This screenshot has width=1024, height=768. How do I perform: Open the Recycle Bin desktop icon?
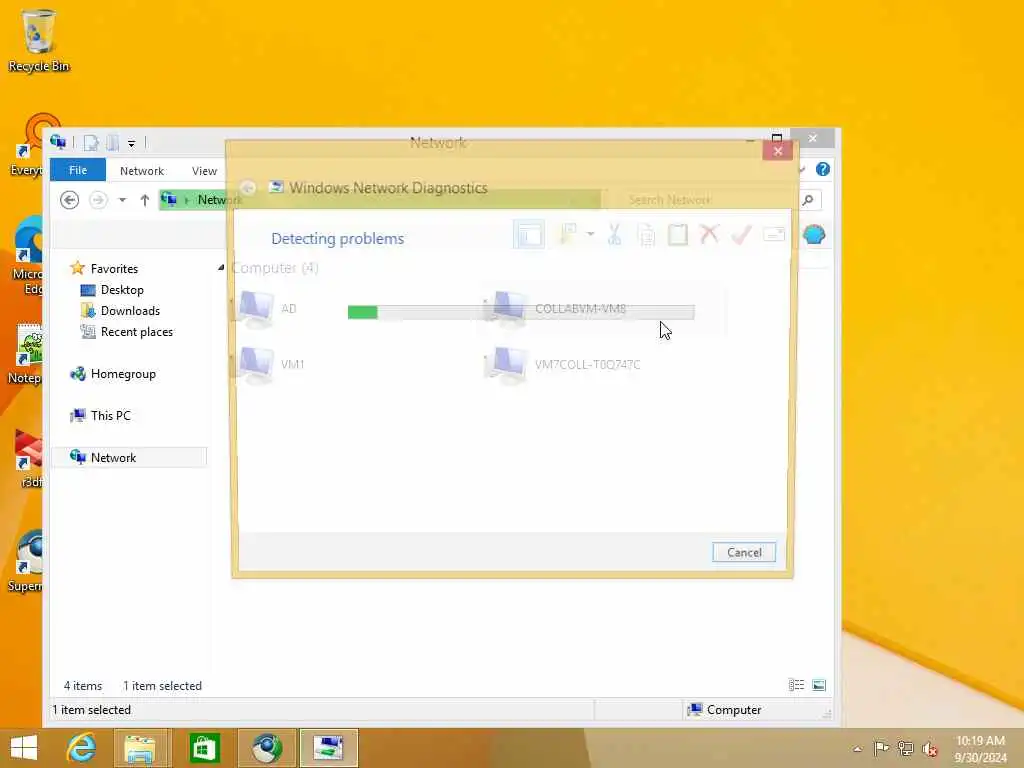pos(38,39)
